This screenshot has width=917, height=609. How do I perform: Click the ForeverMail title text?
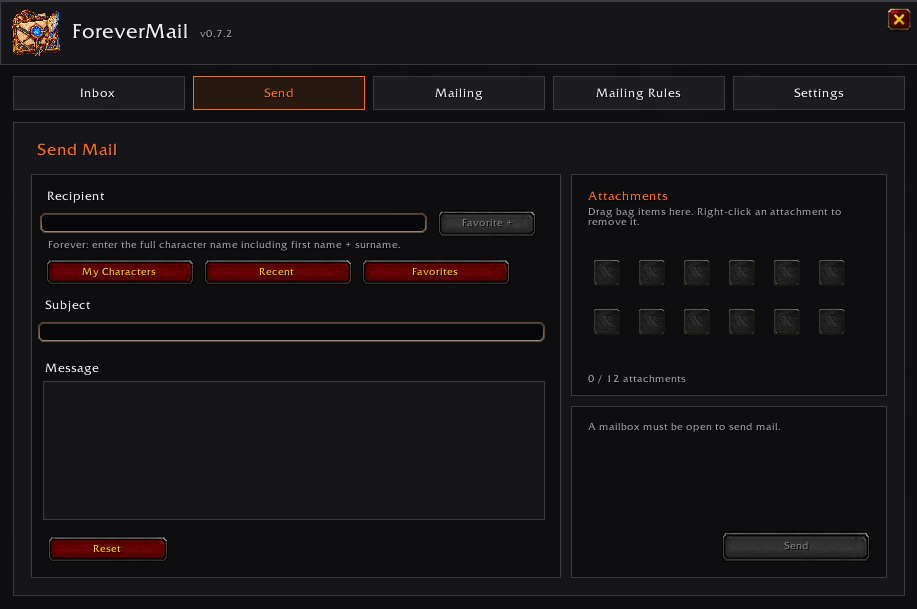click(x=130, y=32)
